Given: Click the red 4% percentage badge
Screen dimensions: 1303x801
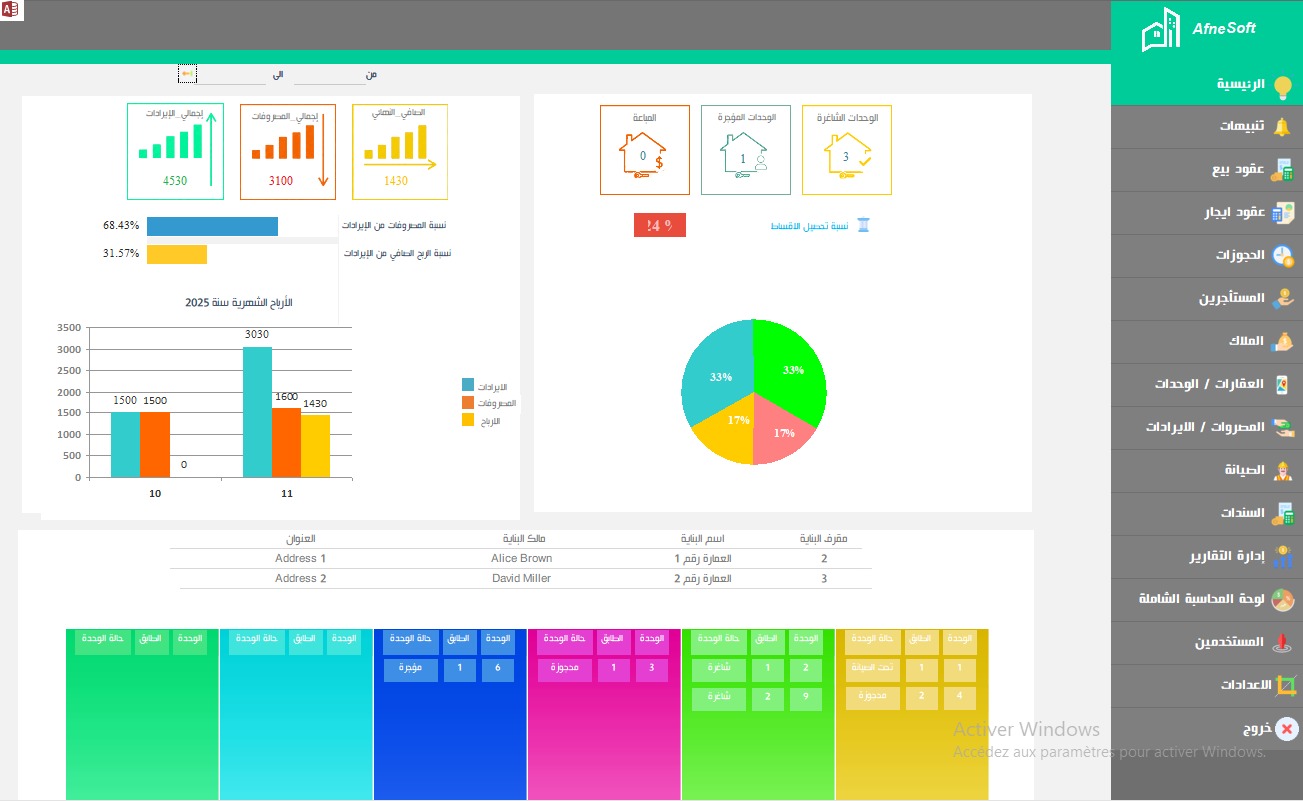Looking at the screenshot, I should coord(660,225).
